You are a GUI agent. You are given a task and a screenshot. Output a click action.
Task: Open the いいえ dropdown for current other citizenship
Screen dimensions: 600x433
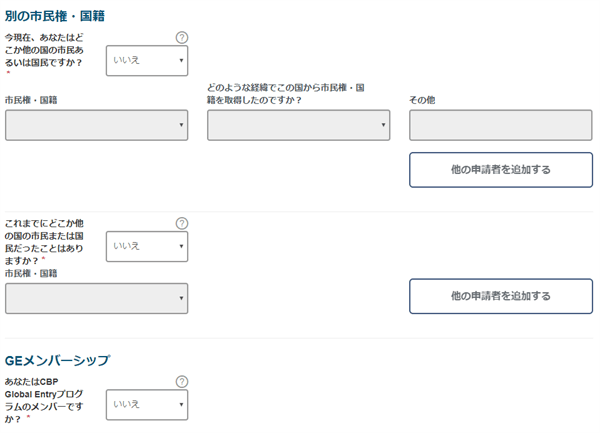click(147, 60)
